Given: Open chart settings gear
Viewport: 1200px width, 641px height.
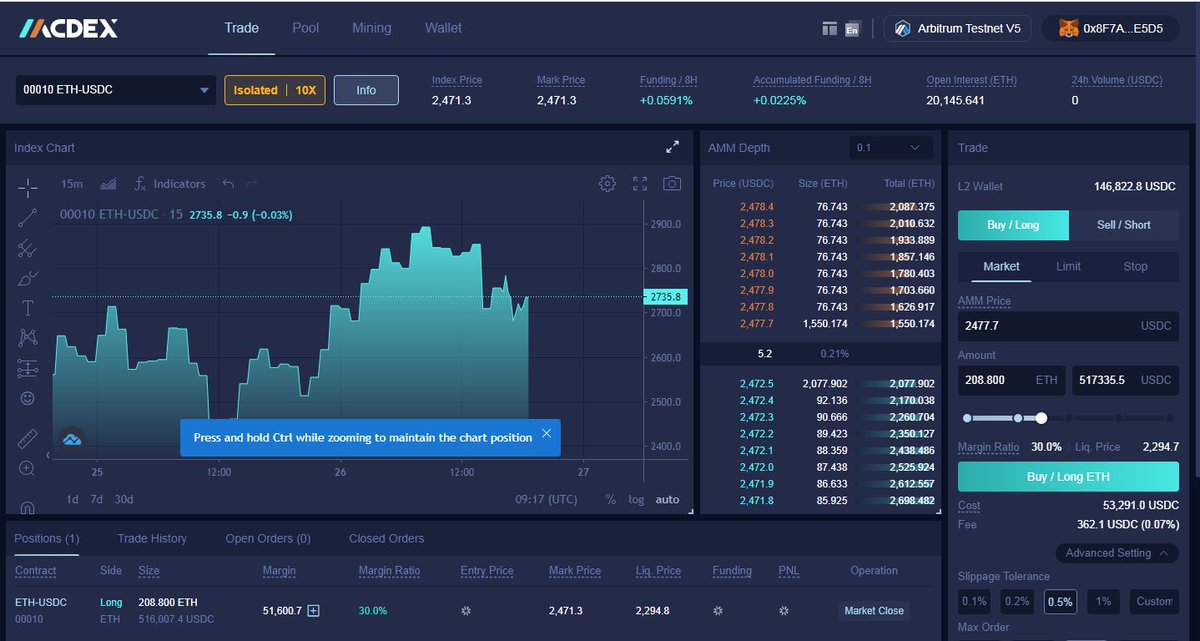Looking at the screenshot, I should tap(607, 184).
